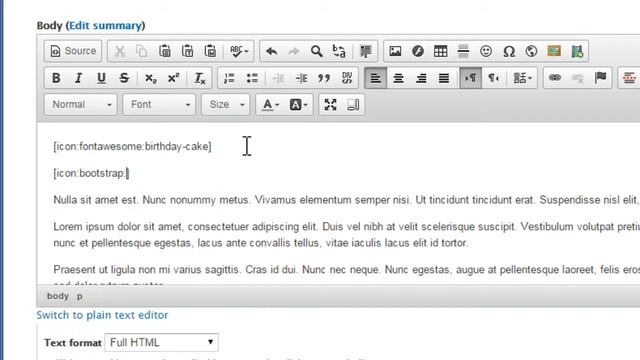Click the Edit summary link
Image resolution: width=640 pixels, height=360 pixels.
click(105, 26)
